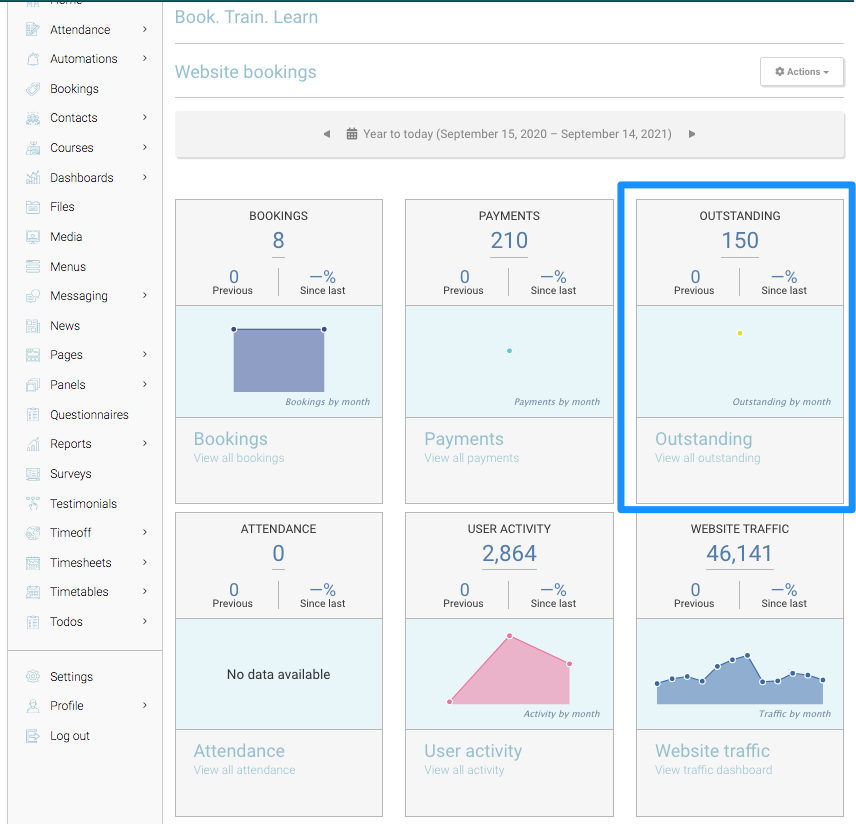Open the Actions dropdown button
Viewport: 856px width, 824px height.
click(802, 72)
